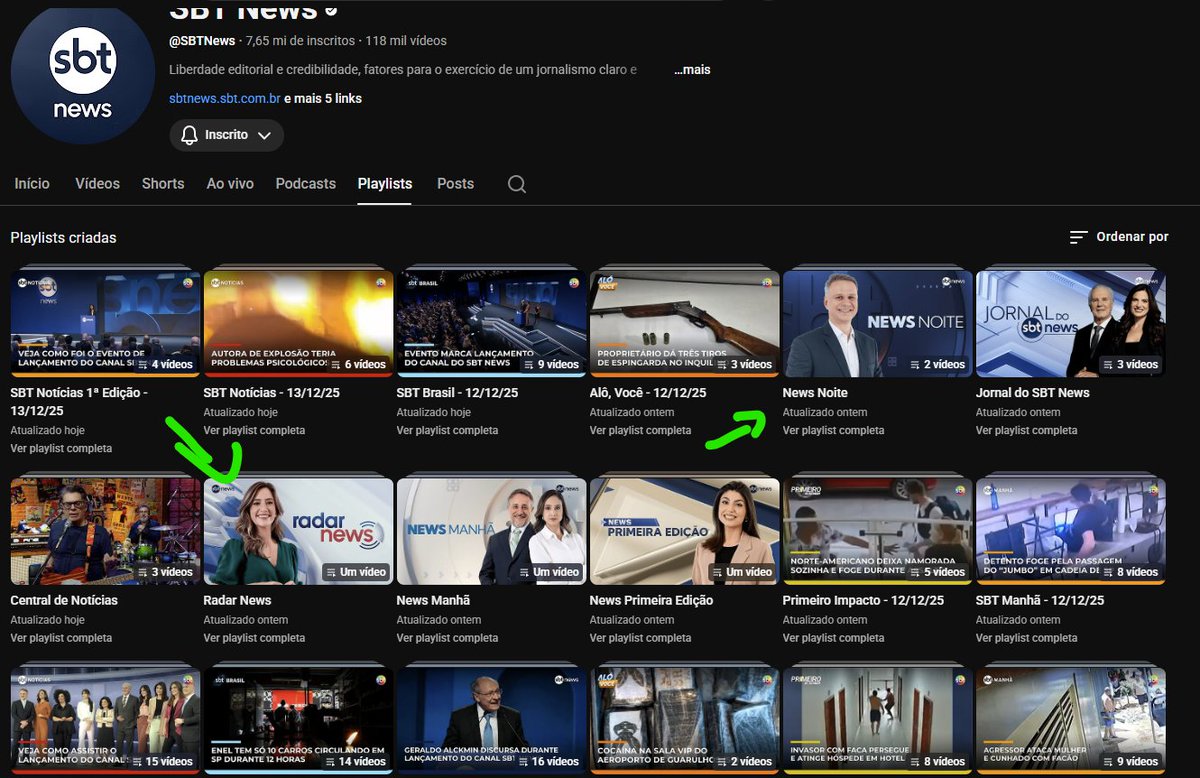Open the News Noite playlist thumbnail
This screenshot has width=1200, height=778.
[877, 323]
